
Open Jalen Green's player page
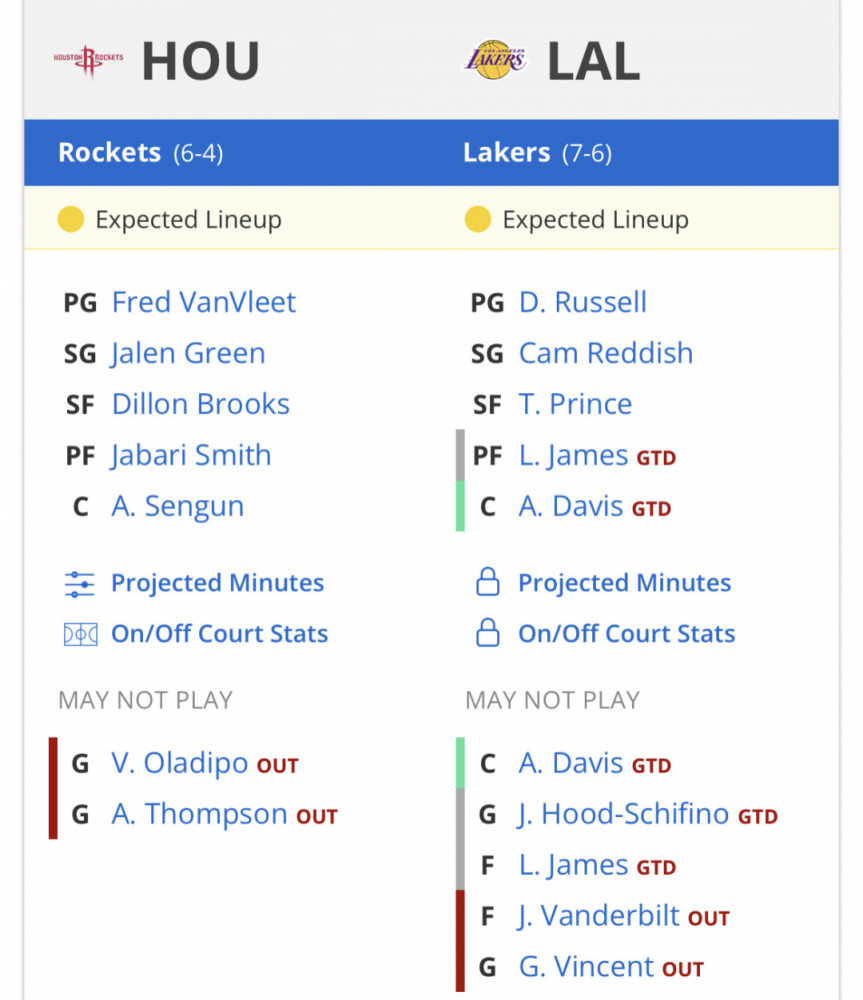pyautogui.click(x=188, y=353)
